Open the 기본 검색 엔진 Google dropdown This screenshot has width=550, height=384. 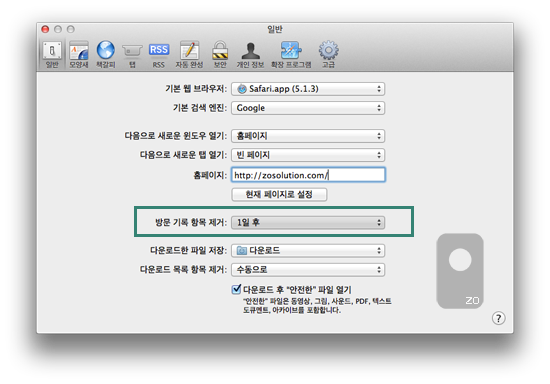click(x=308, y=108)
